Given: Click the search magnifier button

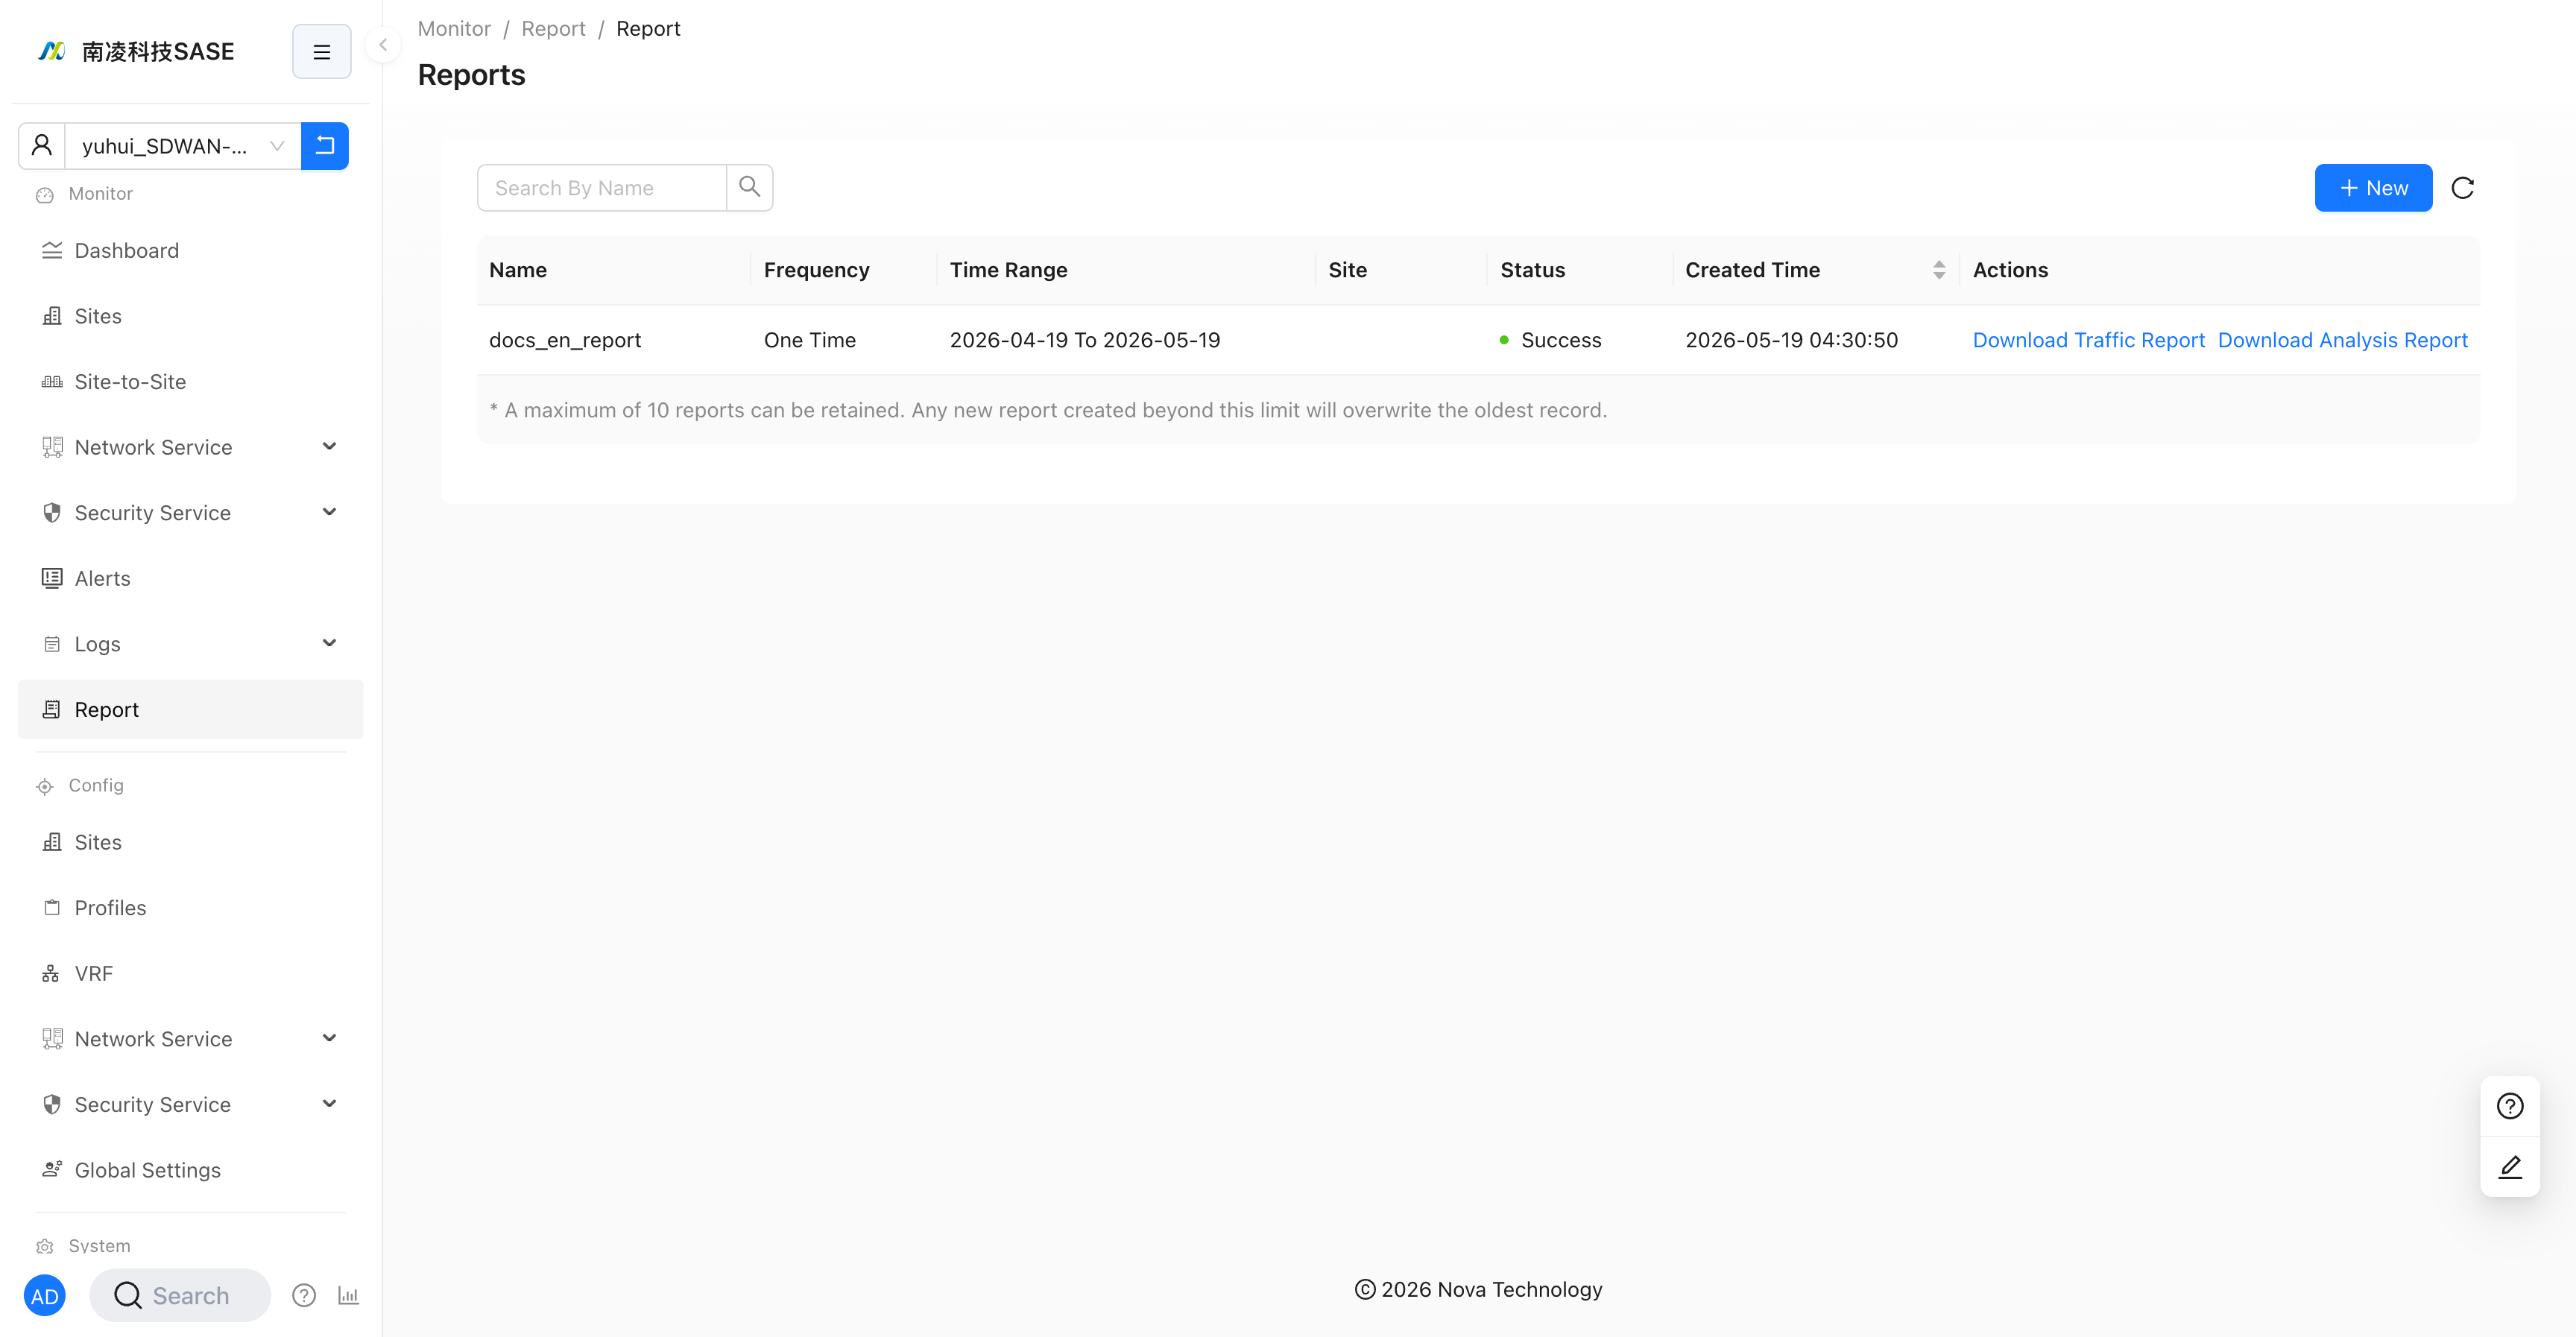Looking at the screenshot, I should pos(750,187).
